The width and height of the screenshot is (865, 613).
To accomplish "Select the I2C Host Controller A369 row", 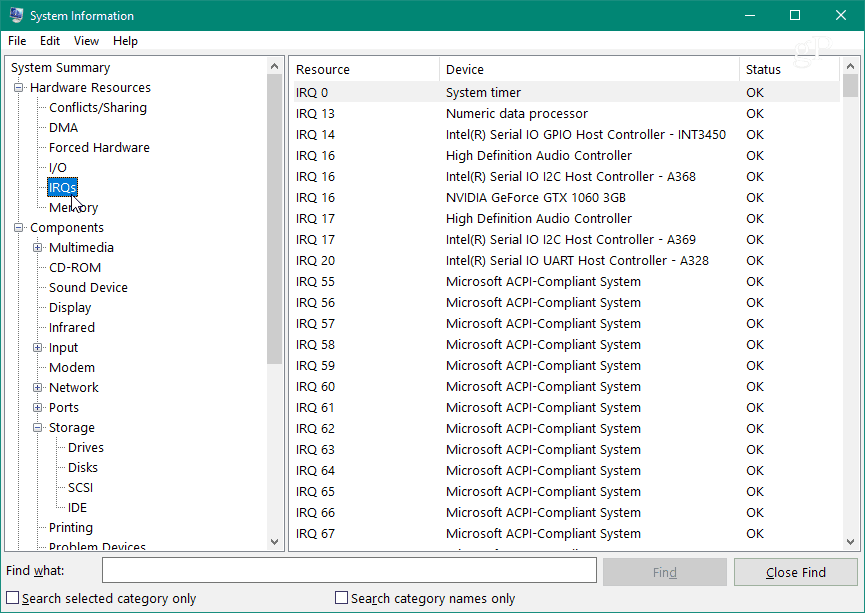I will click(x=567, y=239).
